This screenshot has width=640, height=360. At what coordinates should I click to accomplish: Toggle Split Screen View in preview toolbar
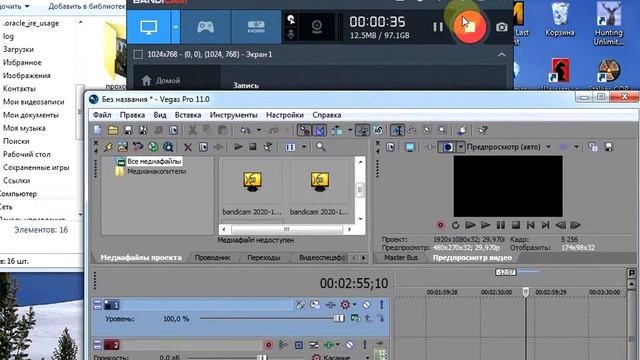[x=448, y=147]
